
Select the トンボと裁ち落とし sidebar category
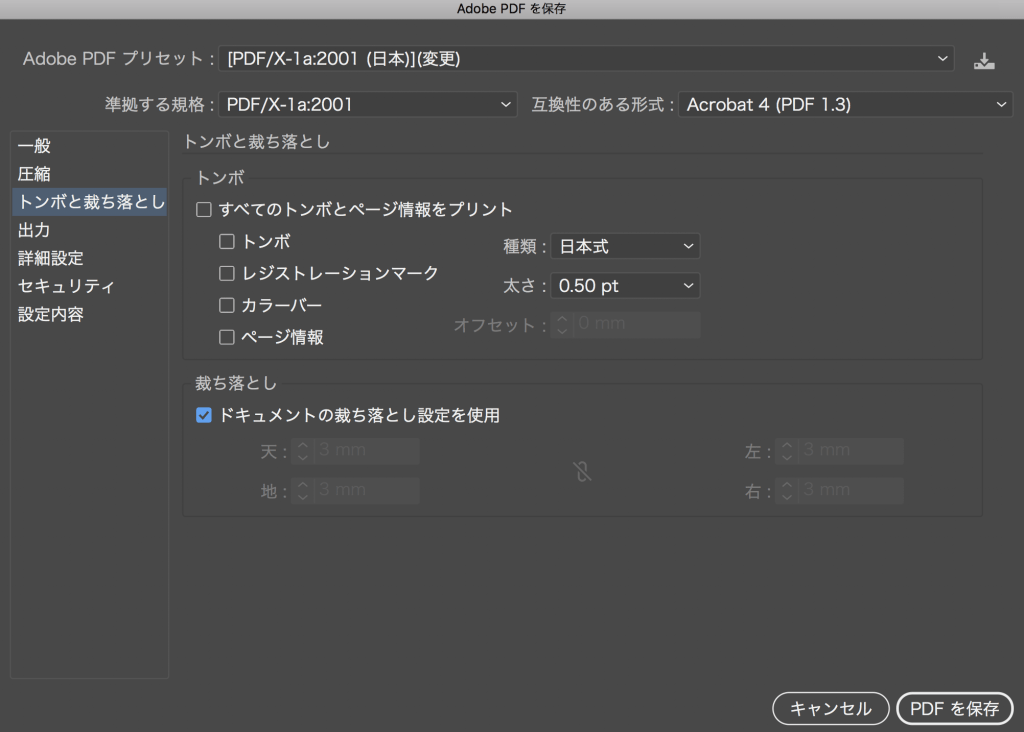pyautogui.click(x=89, y=202)
